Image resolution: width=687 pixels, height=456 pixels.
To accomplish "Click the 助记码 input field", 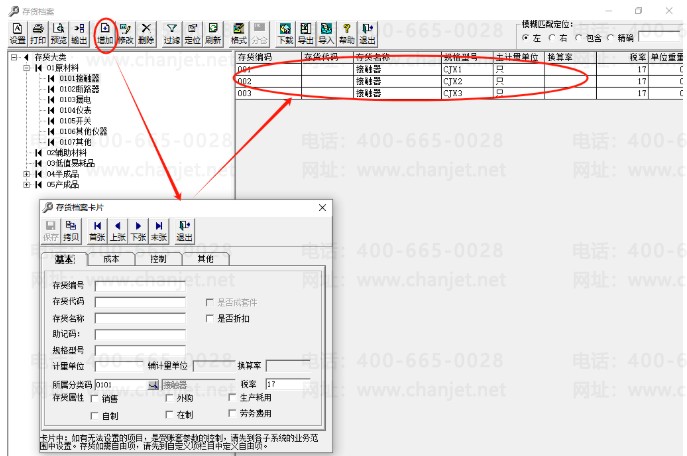I will [x=140, y=335].
